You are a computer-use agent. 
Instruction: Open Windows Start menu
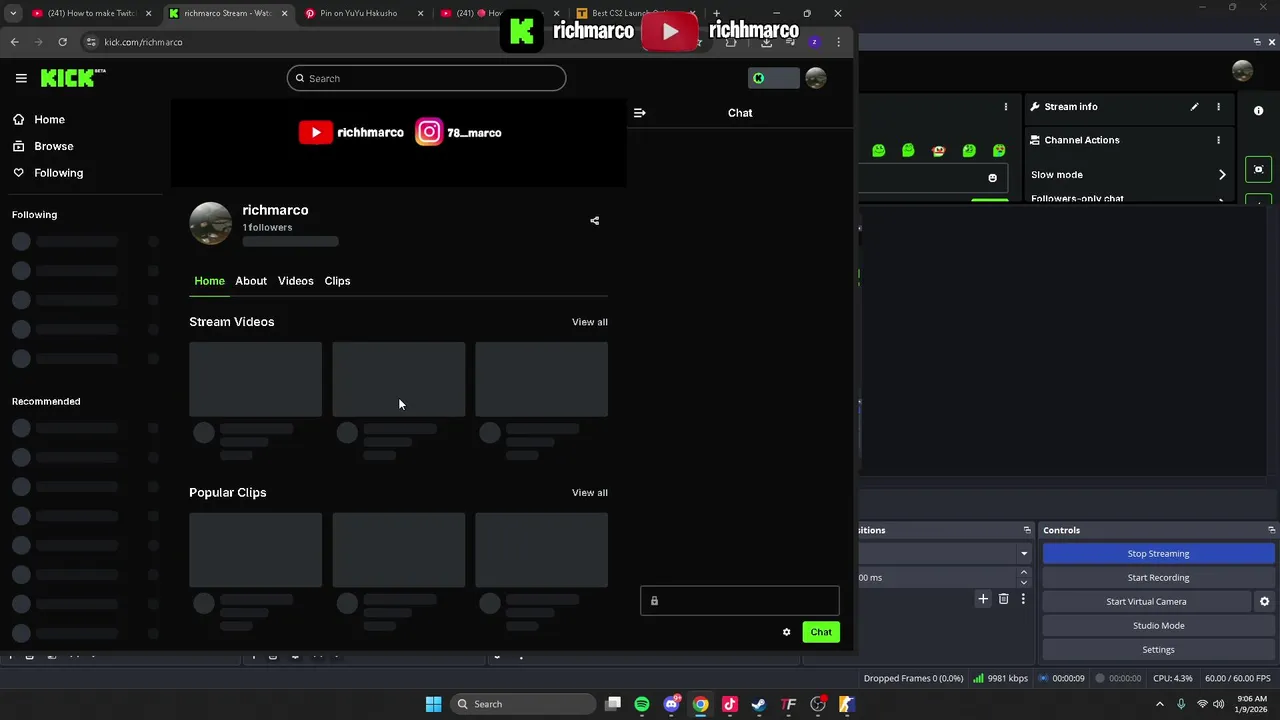point(433,704)
